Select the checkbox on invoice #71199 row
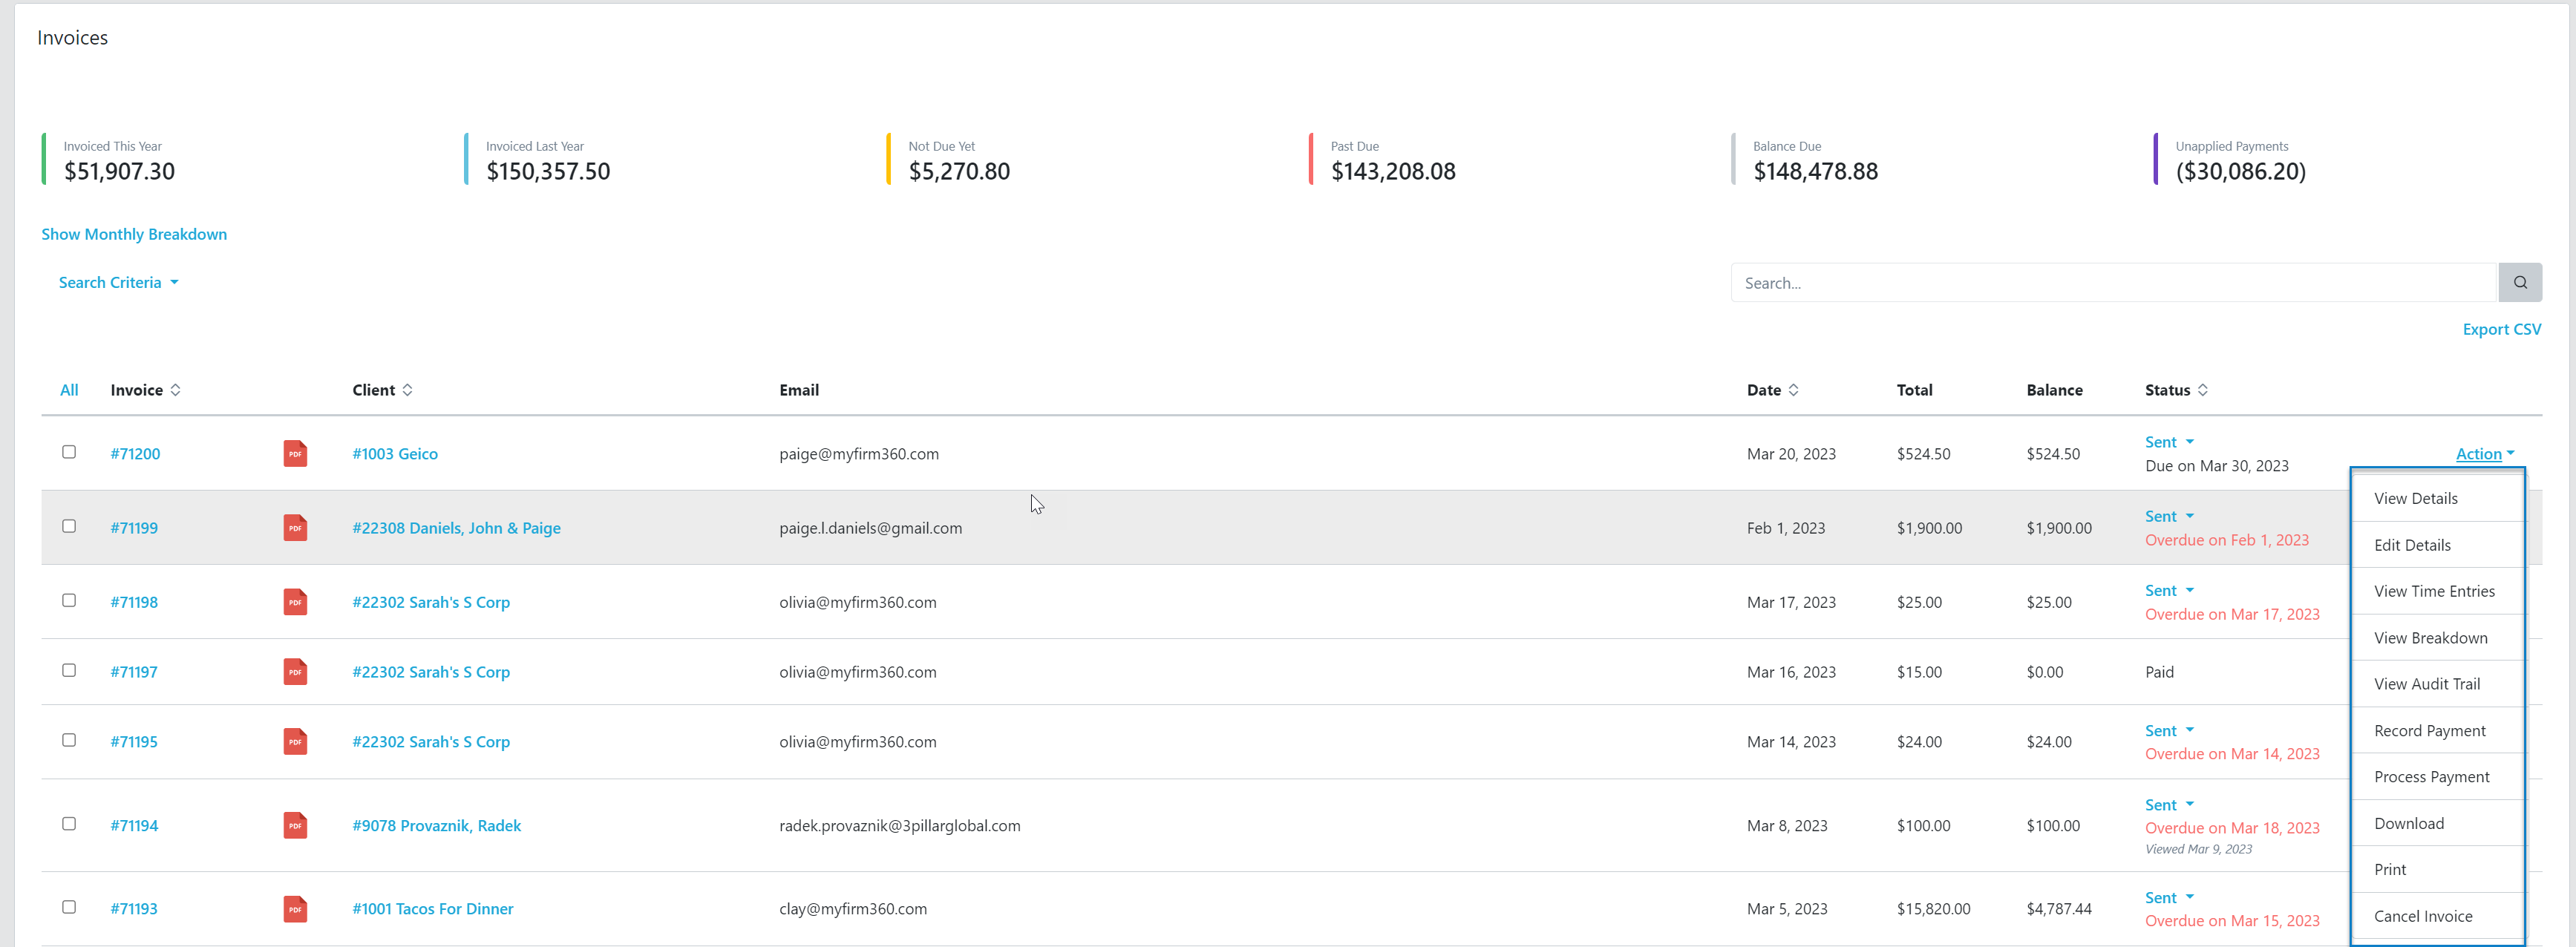This screenshot has width=2576, height=947. [69, 526]
